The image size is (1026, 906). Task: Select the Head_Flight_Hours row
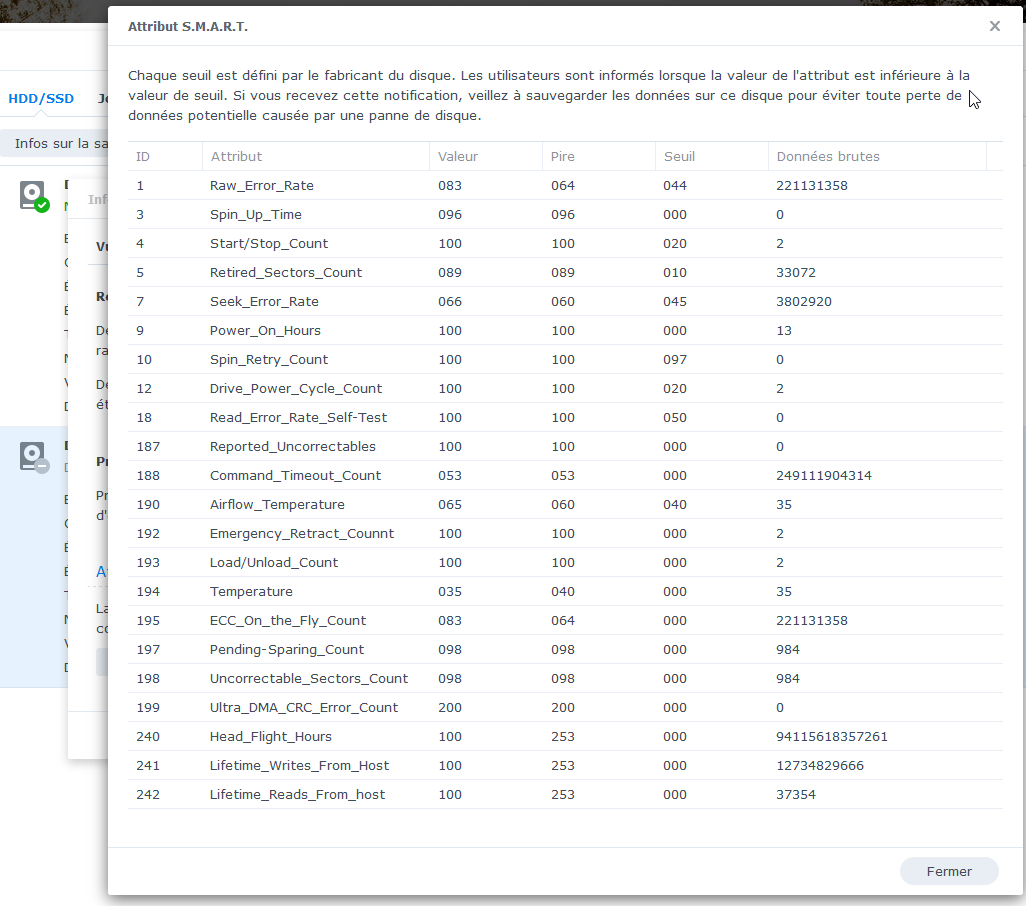(565, 737)
